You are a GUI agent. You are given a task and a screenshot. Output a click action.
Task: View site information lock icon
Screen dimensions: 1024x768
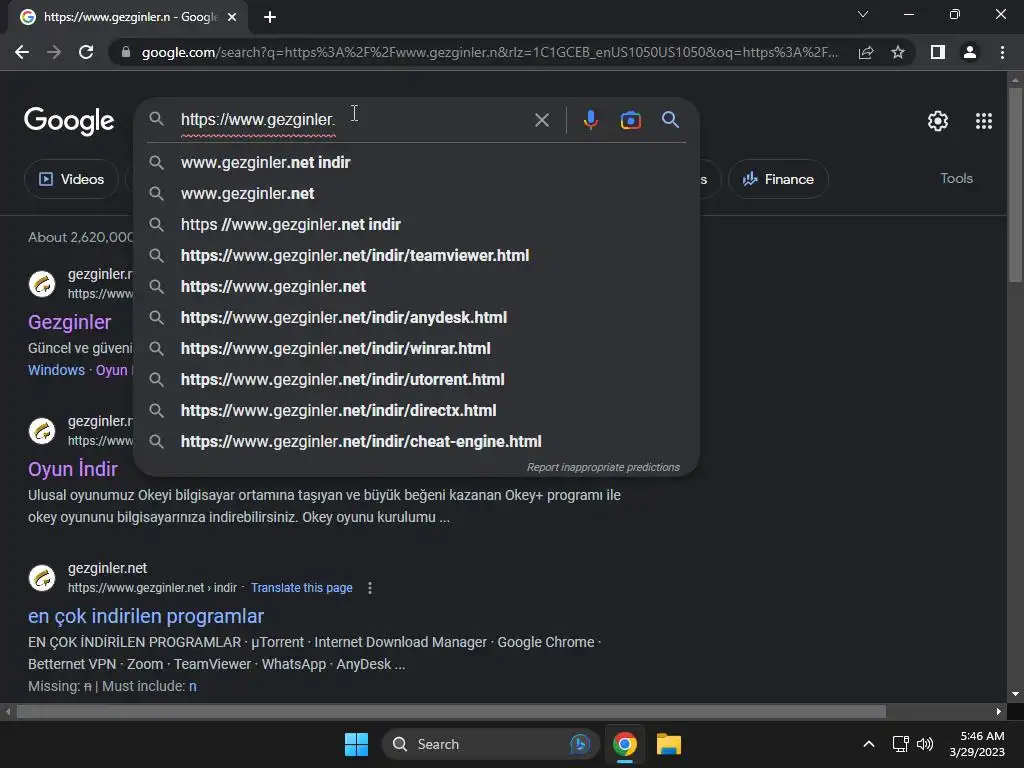click(125, 52)
